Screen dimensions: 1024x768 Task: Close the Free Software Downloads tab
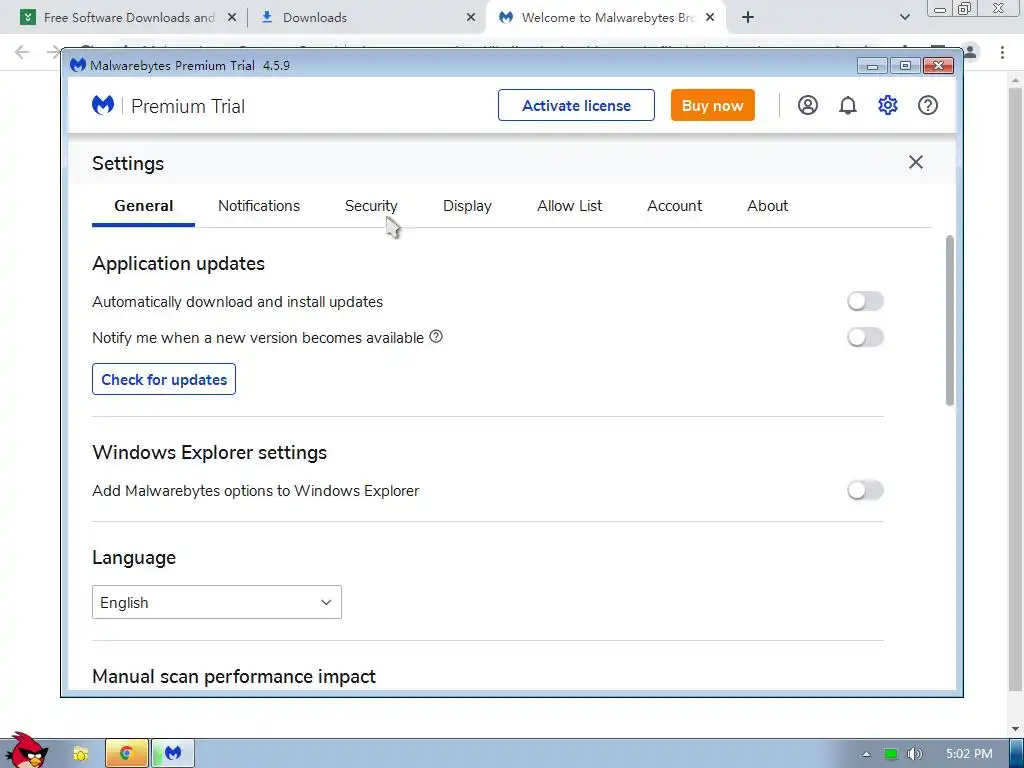tap(232, 18)
